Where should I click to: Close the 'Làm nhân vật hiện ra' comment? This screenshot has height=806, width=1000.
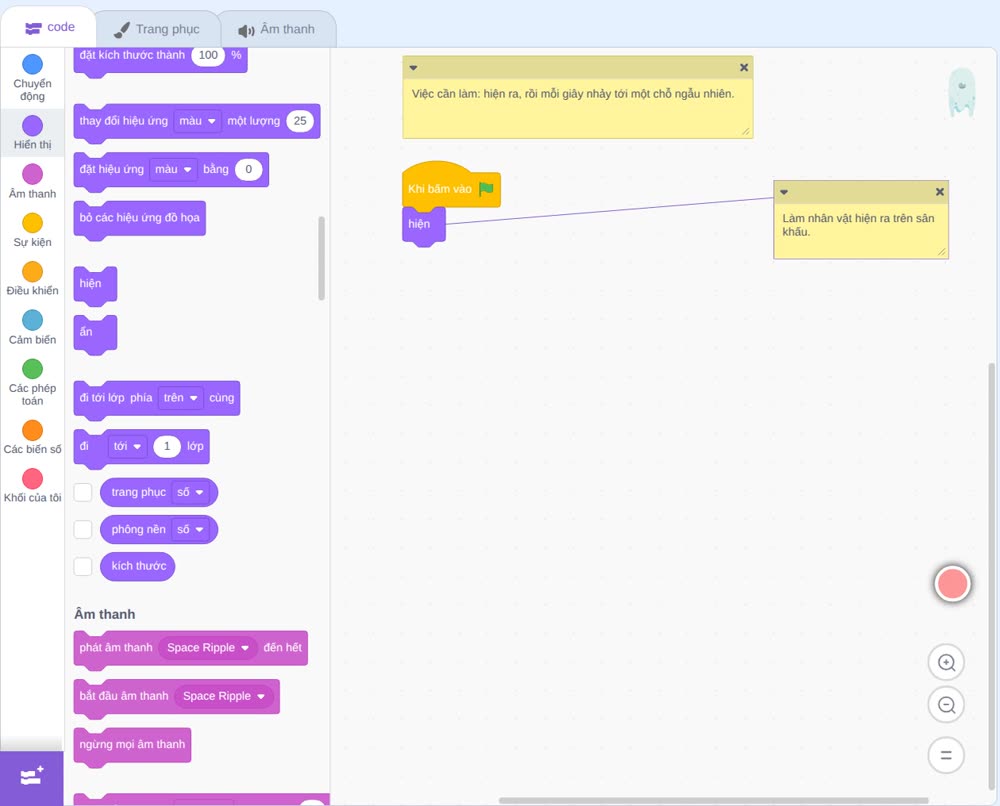pos(939,192)
